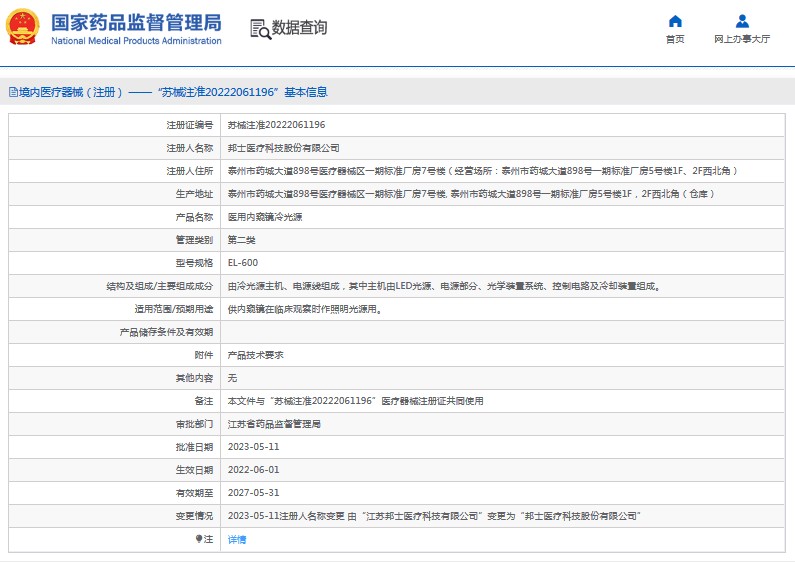Click the 备注 remark text
Image resolution: width=795 pixels, height=562 pixels.
[355, 401]
